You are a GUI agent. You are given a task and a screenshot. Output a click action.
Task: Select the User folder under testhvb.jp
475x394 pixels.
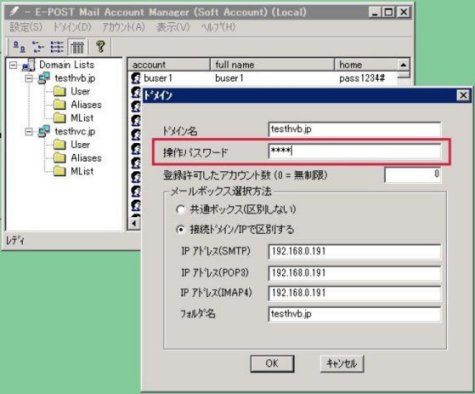coord(80,91)
